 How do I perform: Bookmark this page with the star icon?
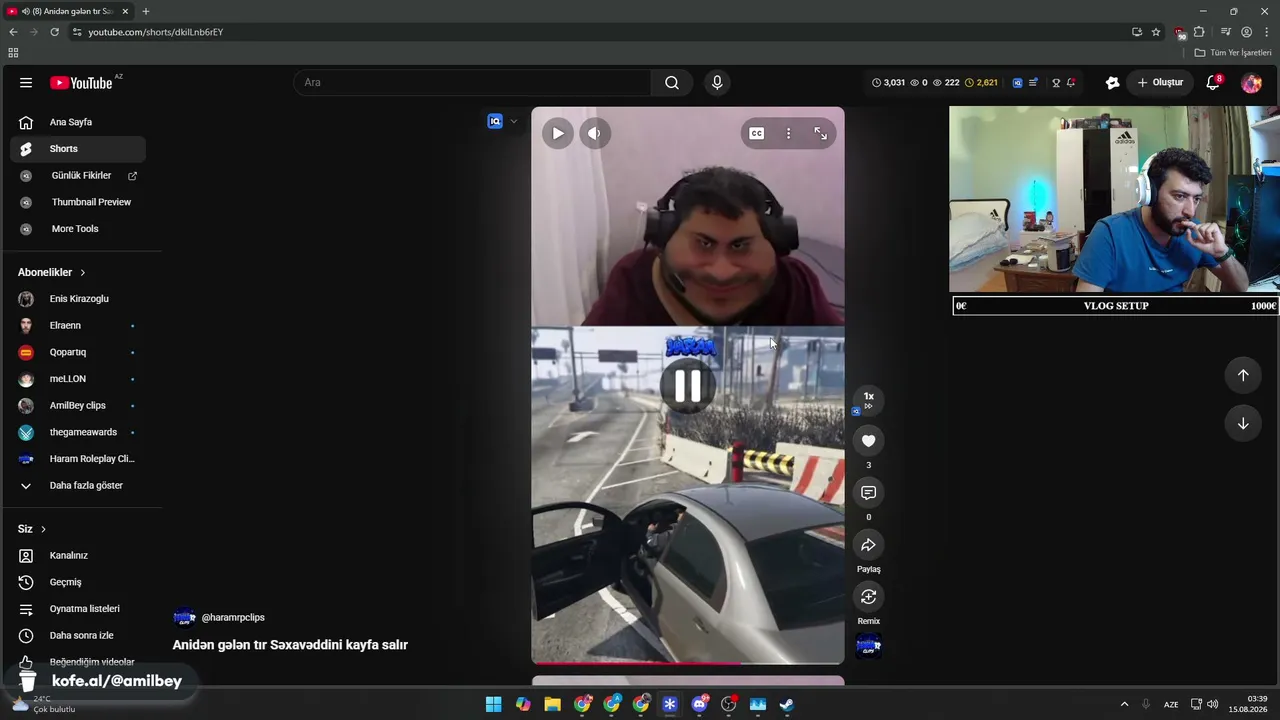point(1156,32)
